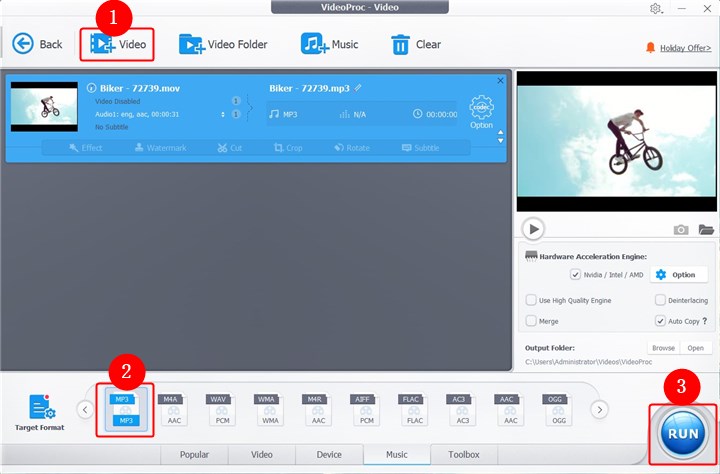Select the M4R AAC ringtone preset

pyautogui.click(x=317, y=409)
